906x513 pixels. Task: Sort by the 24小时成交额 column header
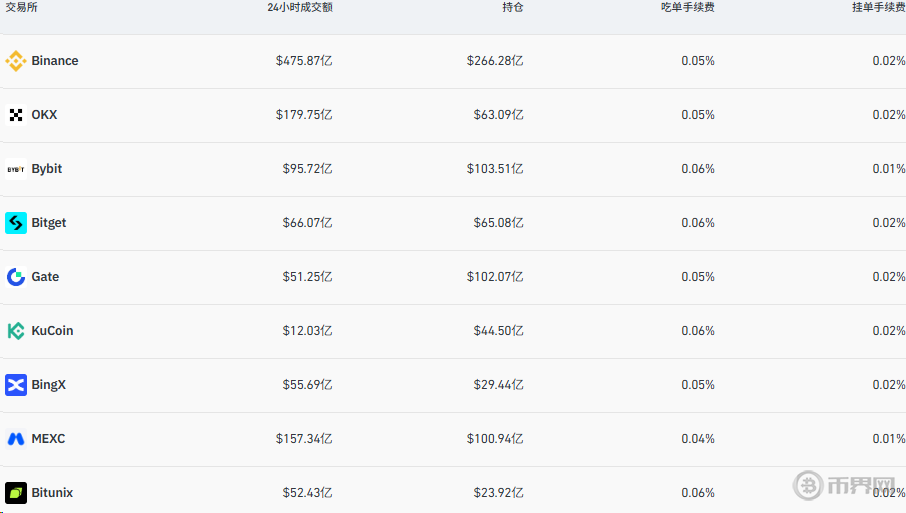coord(300,7)
